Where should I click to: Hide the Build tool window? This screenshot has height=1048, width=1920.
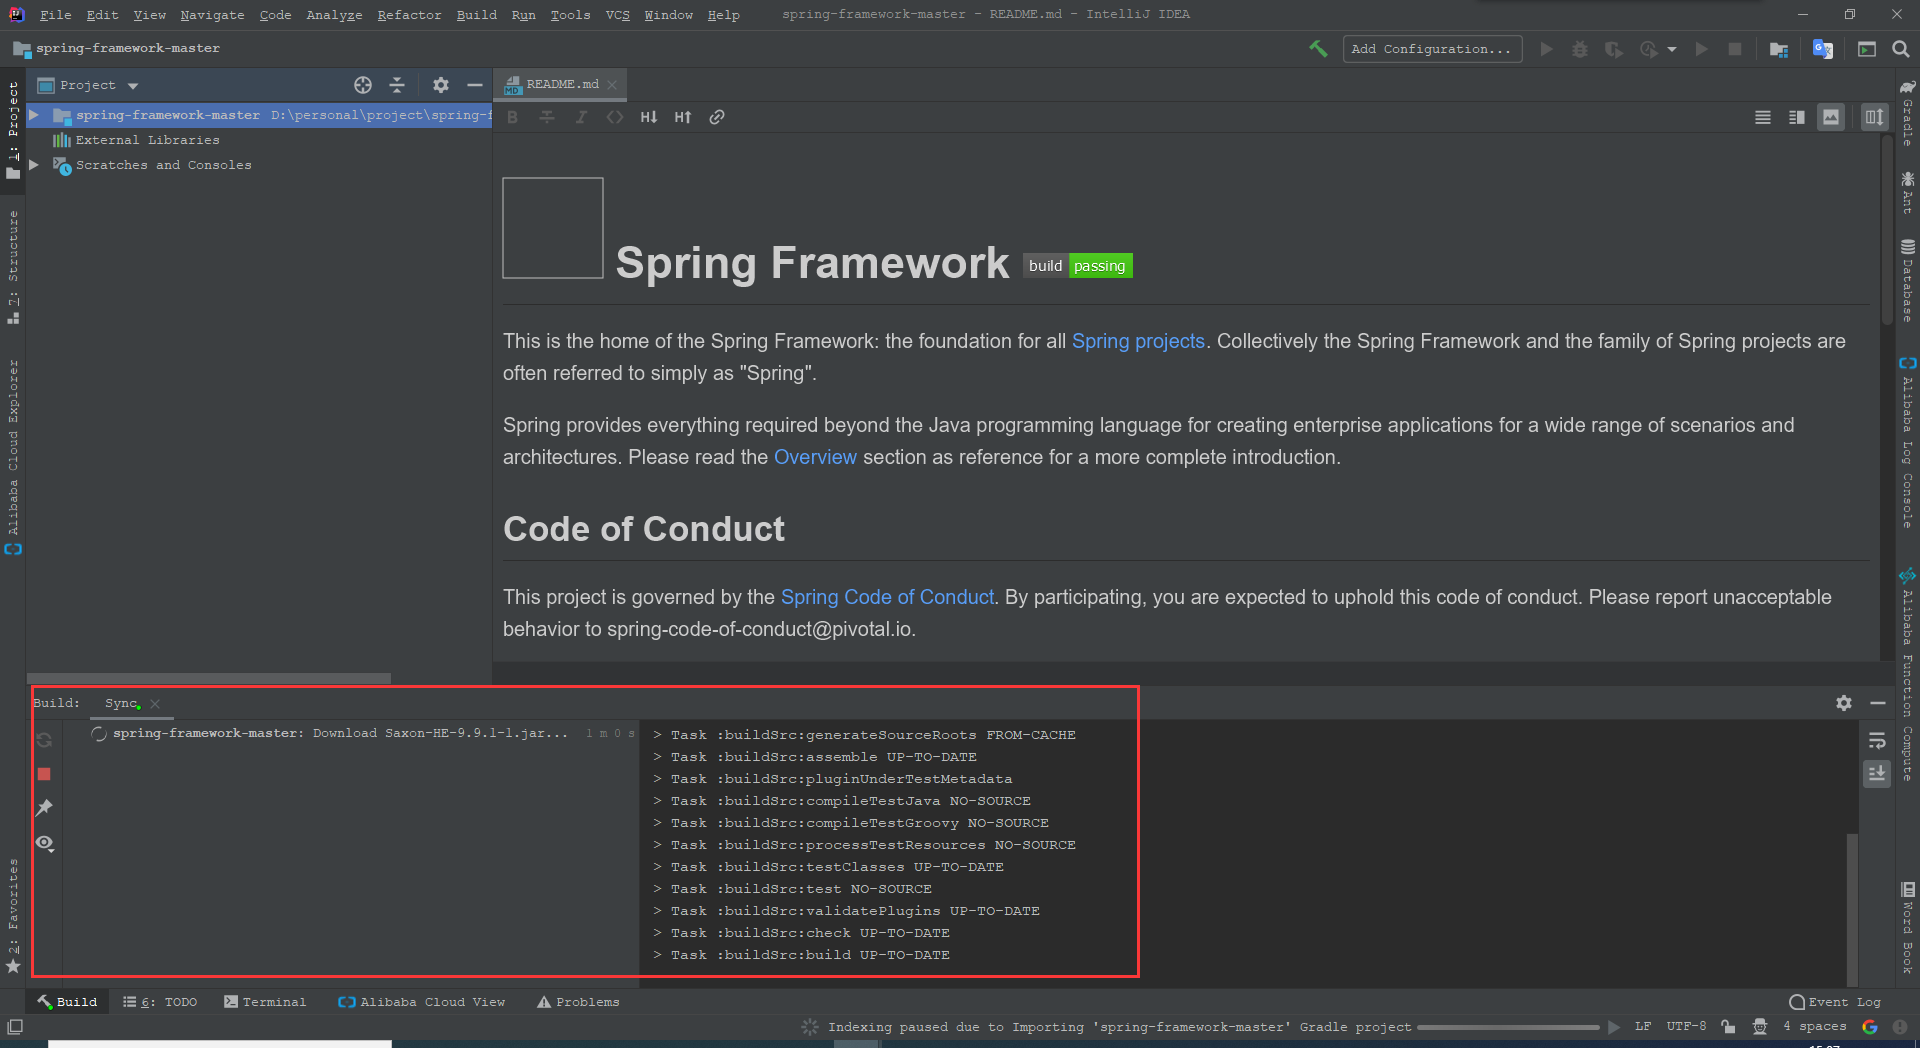tap(1878, 703)
